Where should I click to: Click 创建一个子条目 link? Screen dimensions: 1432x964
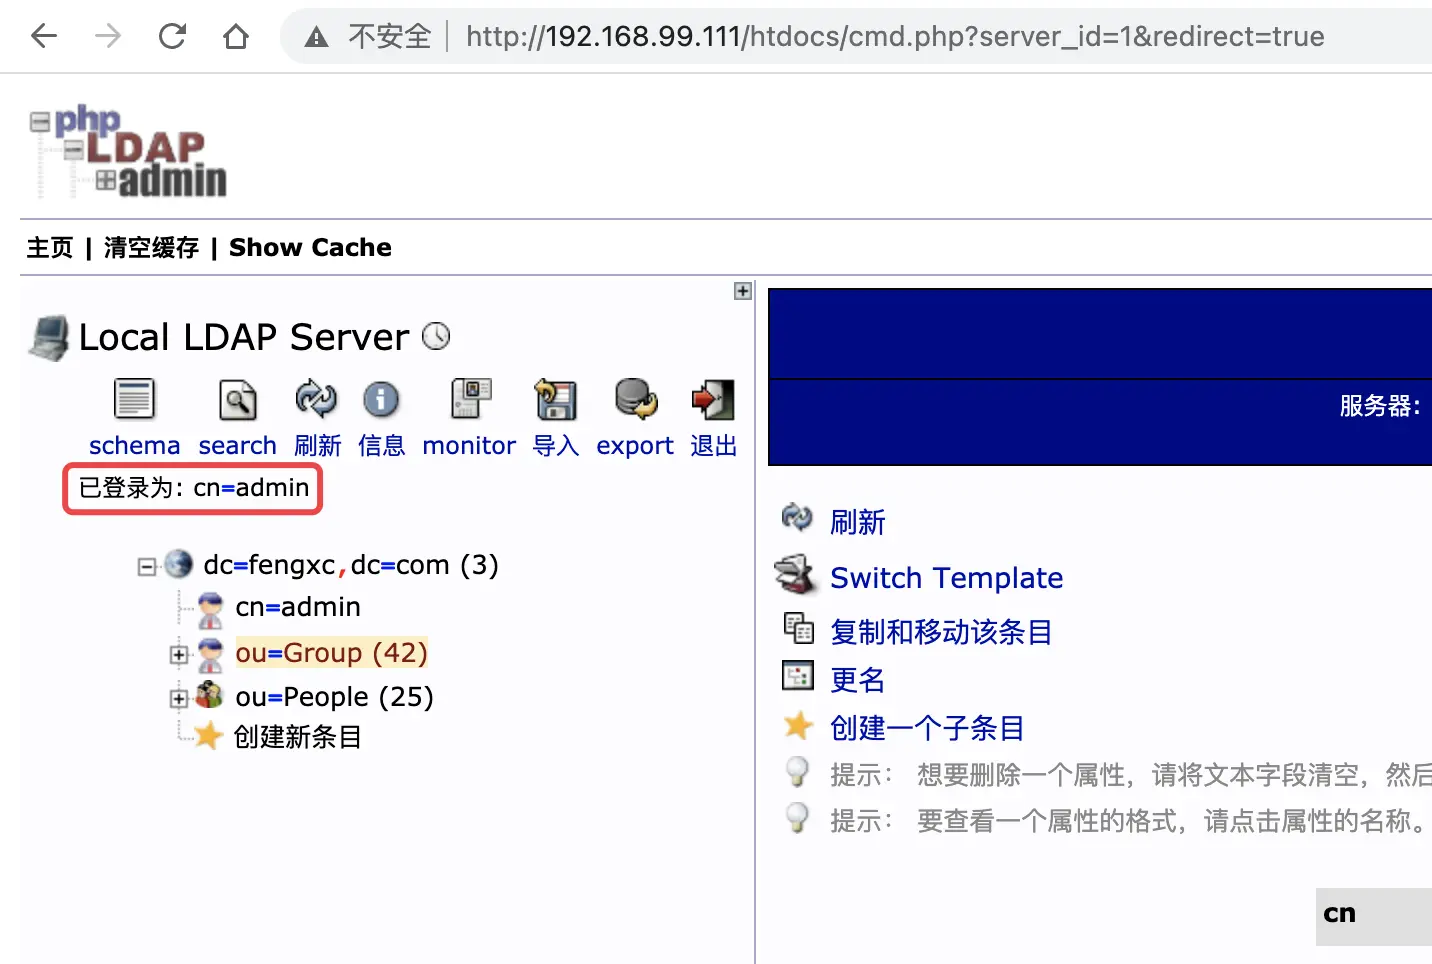[x=927, y=728]
